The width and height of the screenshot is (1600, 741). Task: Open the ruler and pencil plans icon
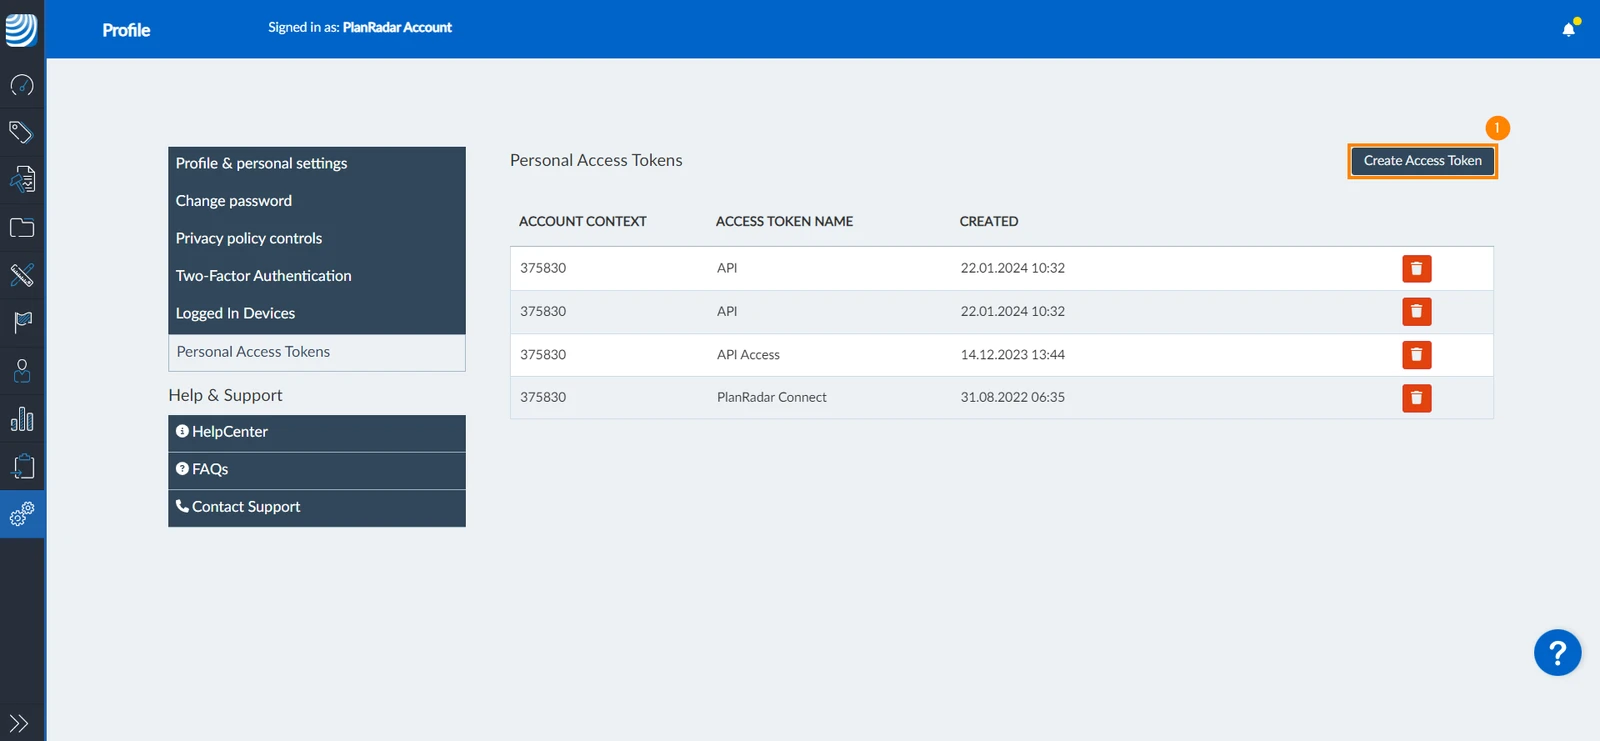[22, 275]
